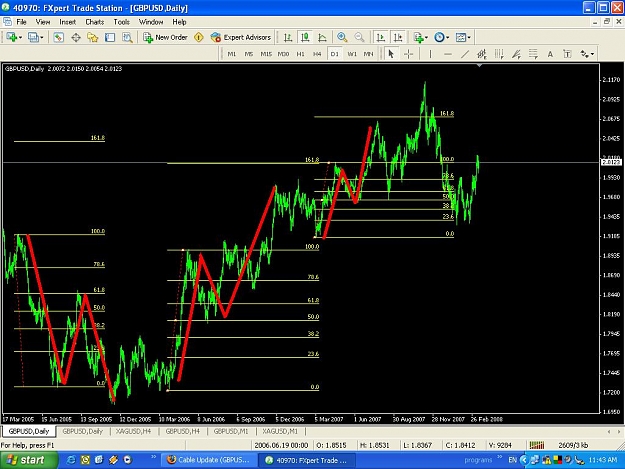Switch to the XAGUSD,M1 chart tab
Screen dimensions: 625x469
tap(280, 431)
